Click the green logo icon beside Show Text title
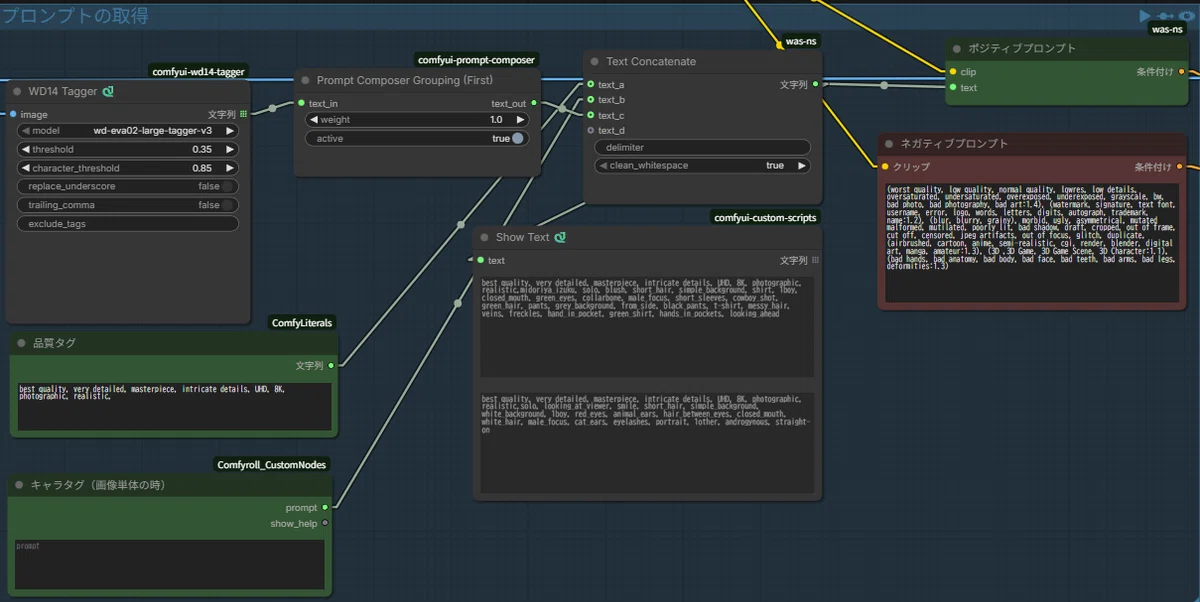This screenshot has height=602, width=1200. click(x=560, y=237)
